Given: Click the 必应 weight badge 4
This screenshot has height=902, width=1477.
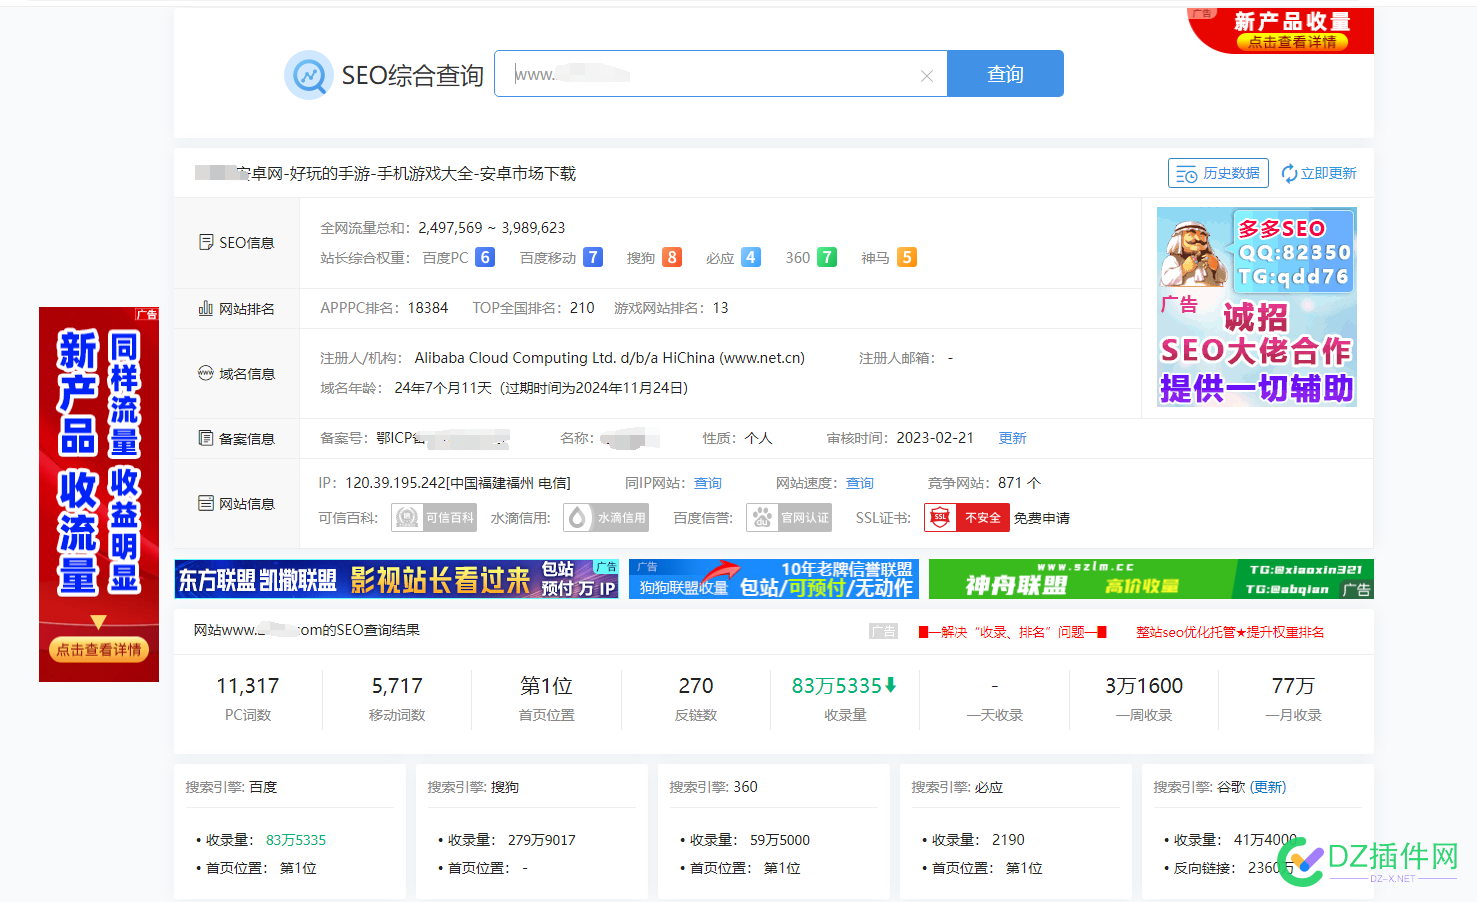Looking at the screenshot, I should point(751,258).
